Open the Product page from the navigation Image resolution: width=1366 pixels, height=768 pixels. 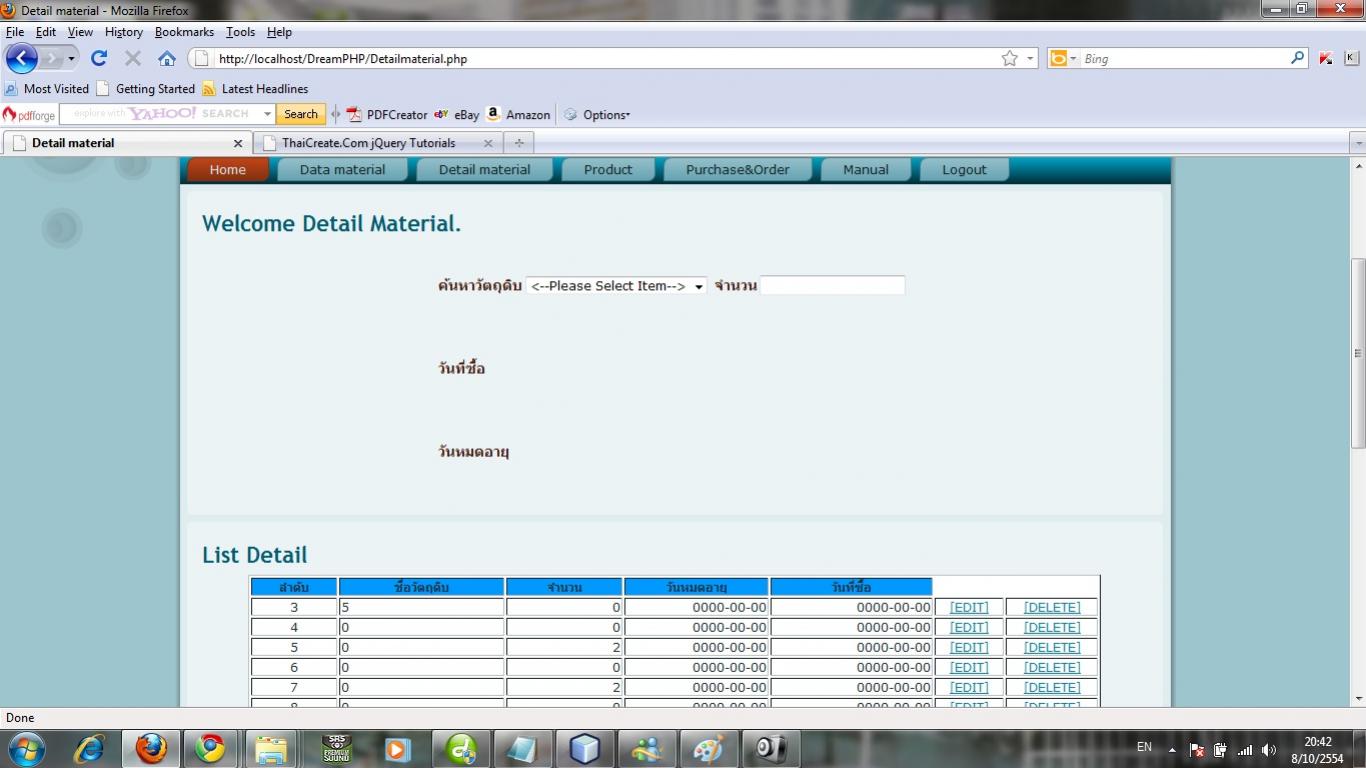click(608, 170)
